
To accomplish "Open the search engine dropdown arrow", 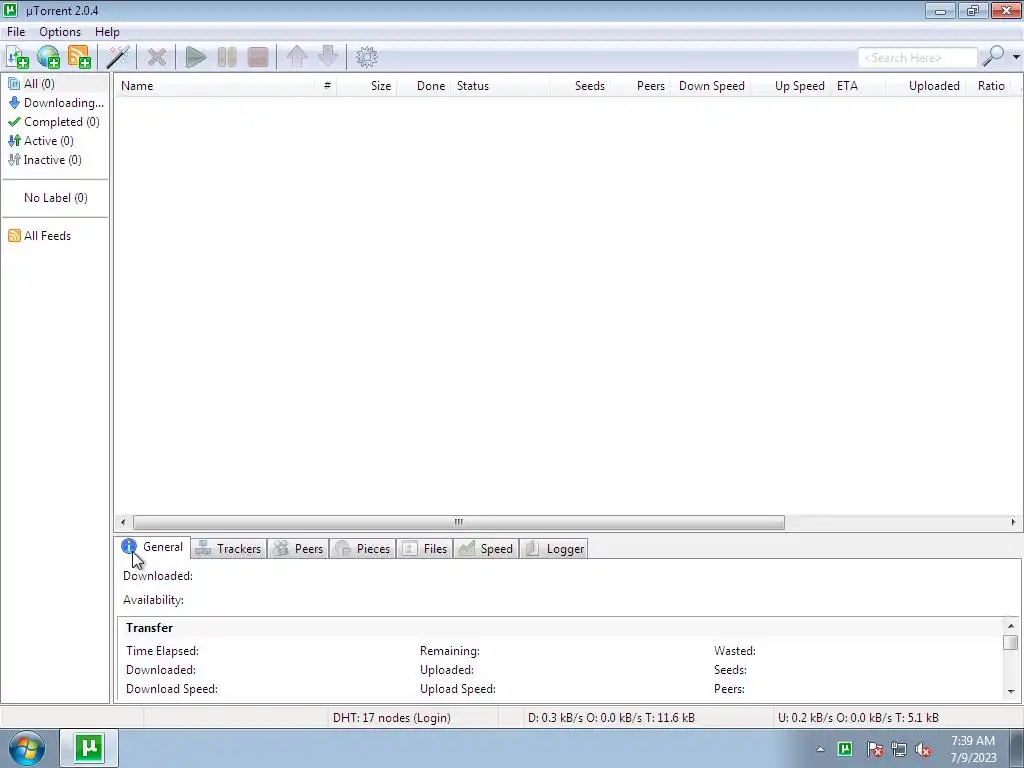I will (1016, 57).
